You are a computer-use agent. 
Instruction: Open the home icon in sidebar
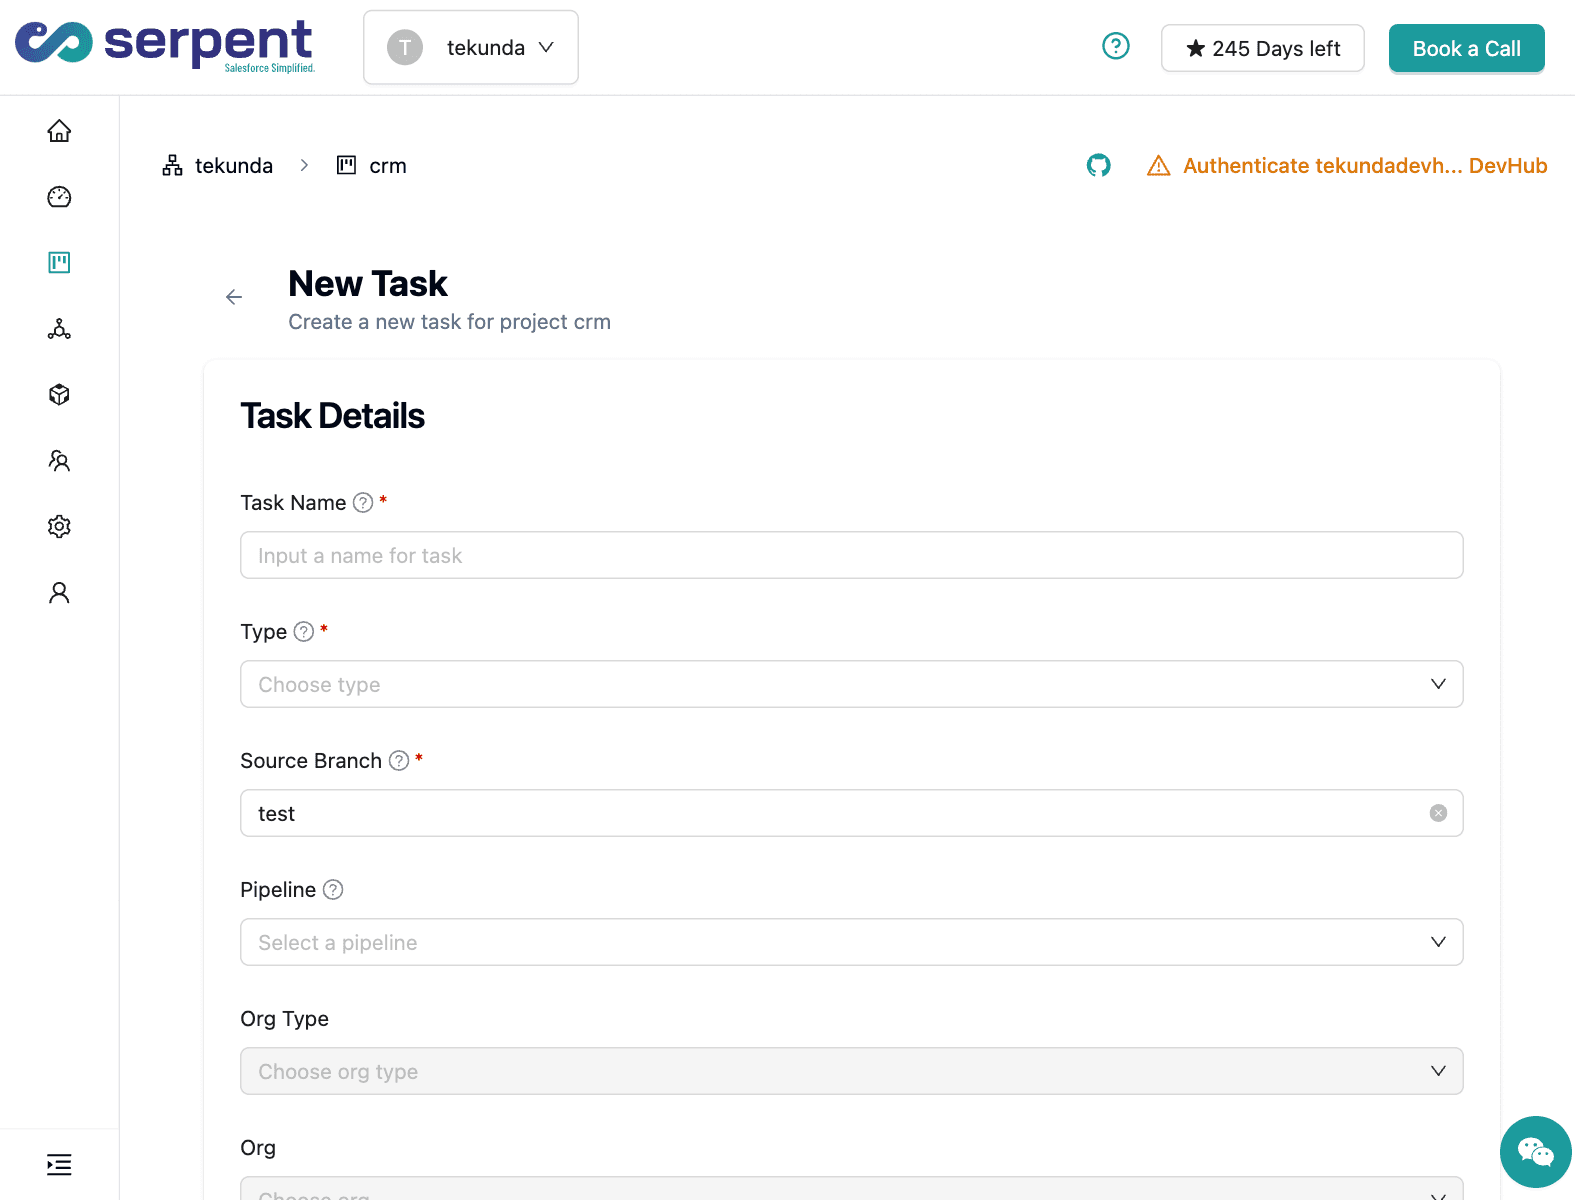[x=59, y=131]
